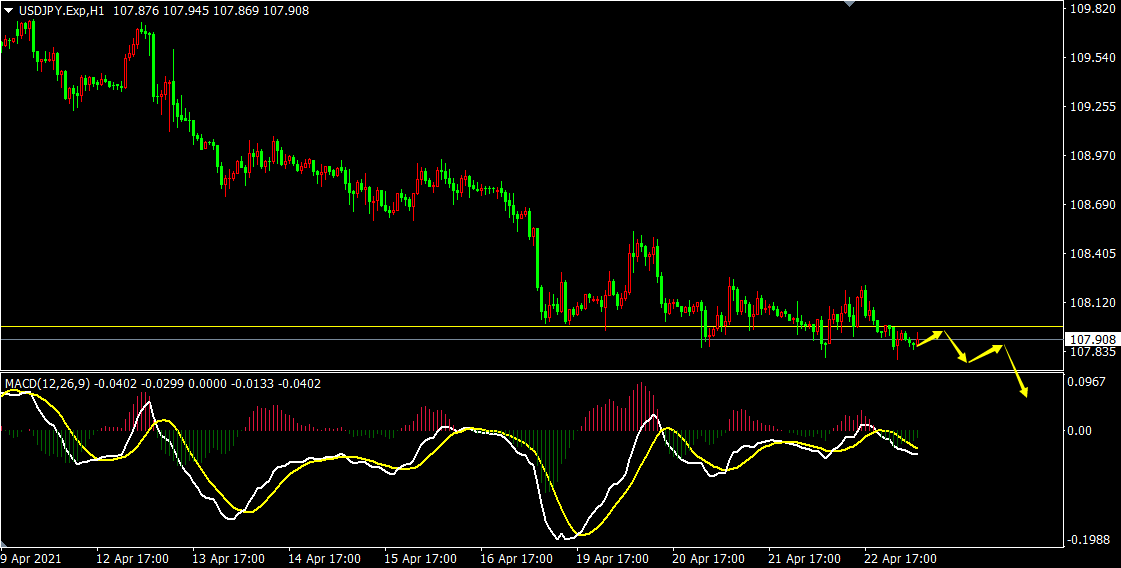
Task: Click the USDJPY.Exp,H1 chart title text
Action: click(x=62, y=10)
